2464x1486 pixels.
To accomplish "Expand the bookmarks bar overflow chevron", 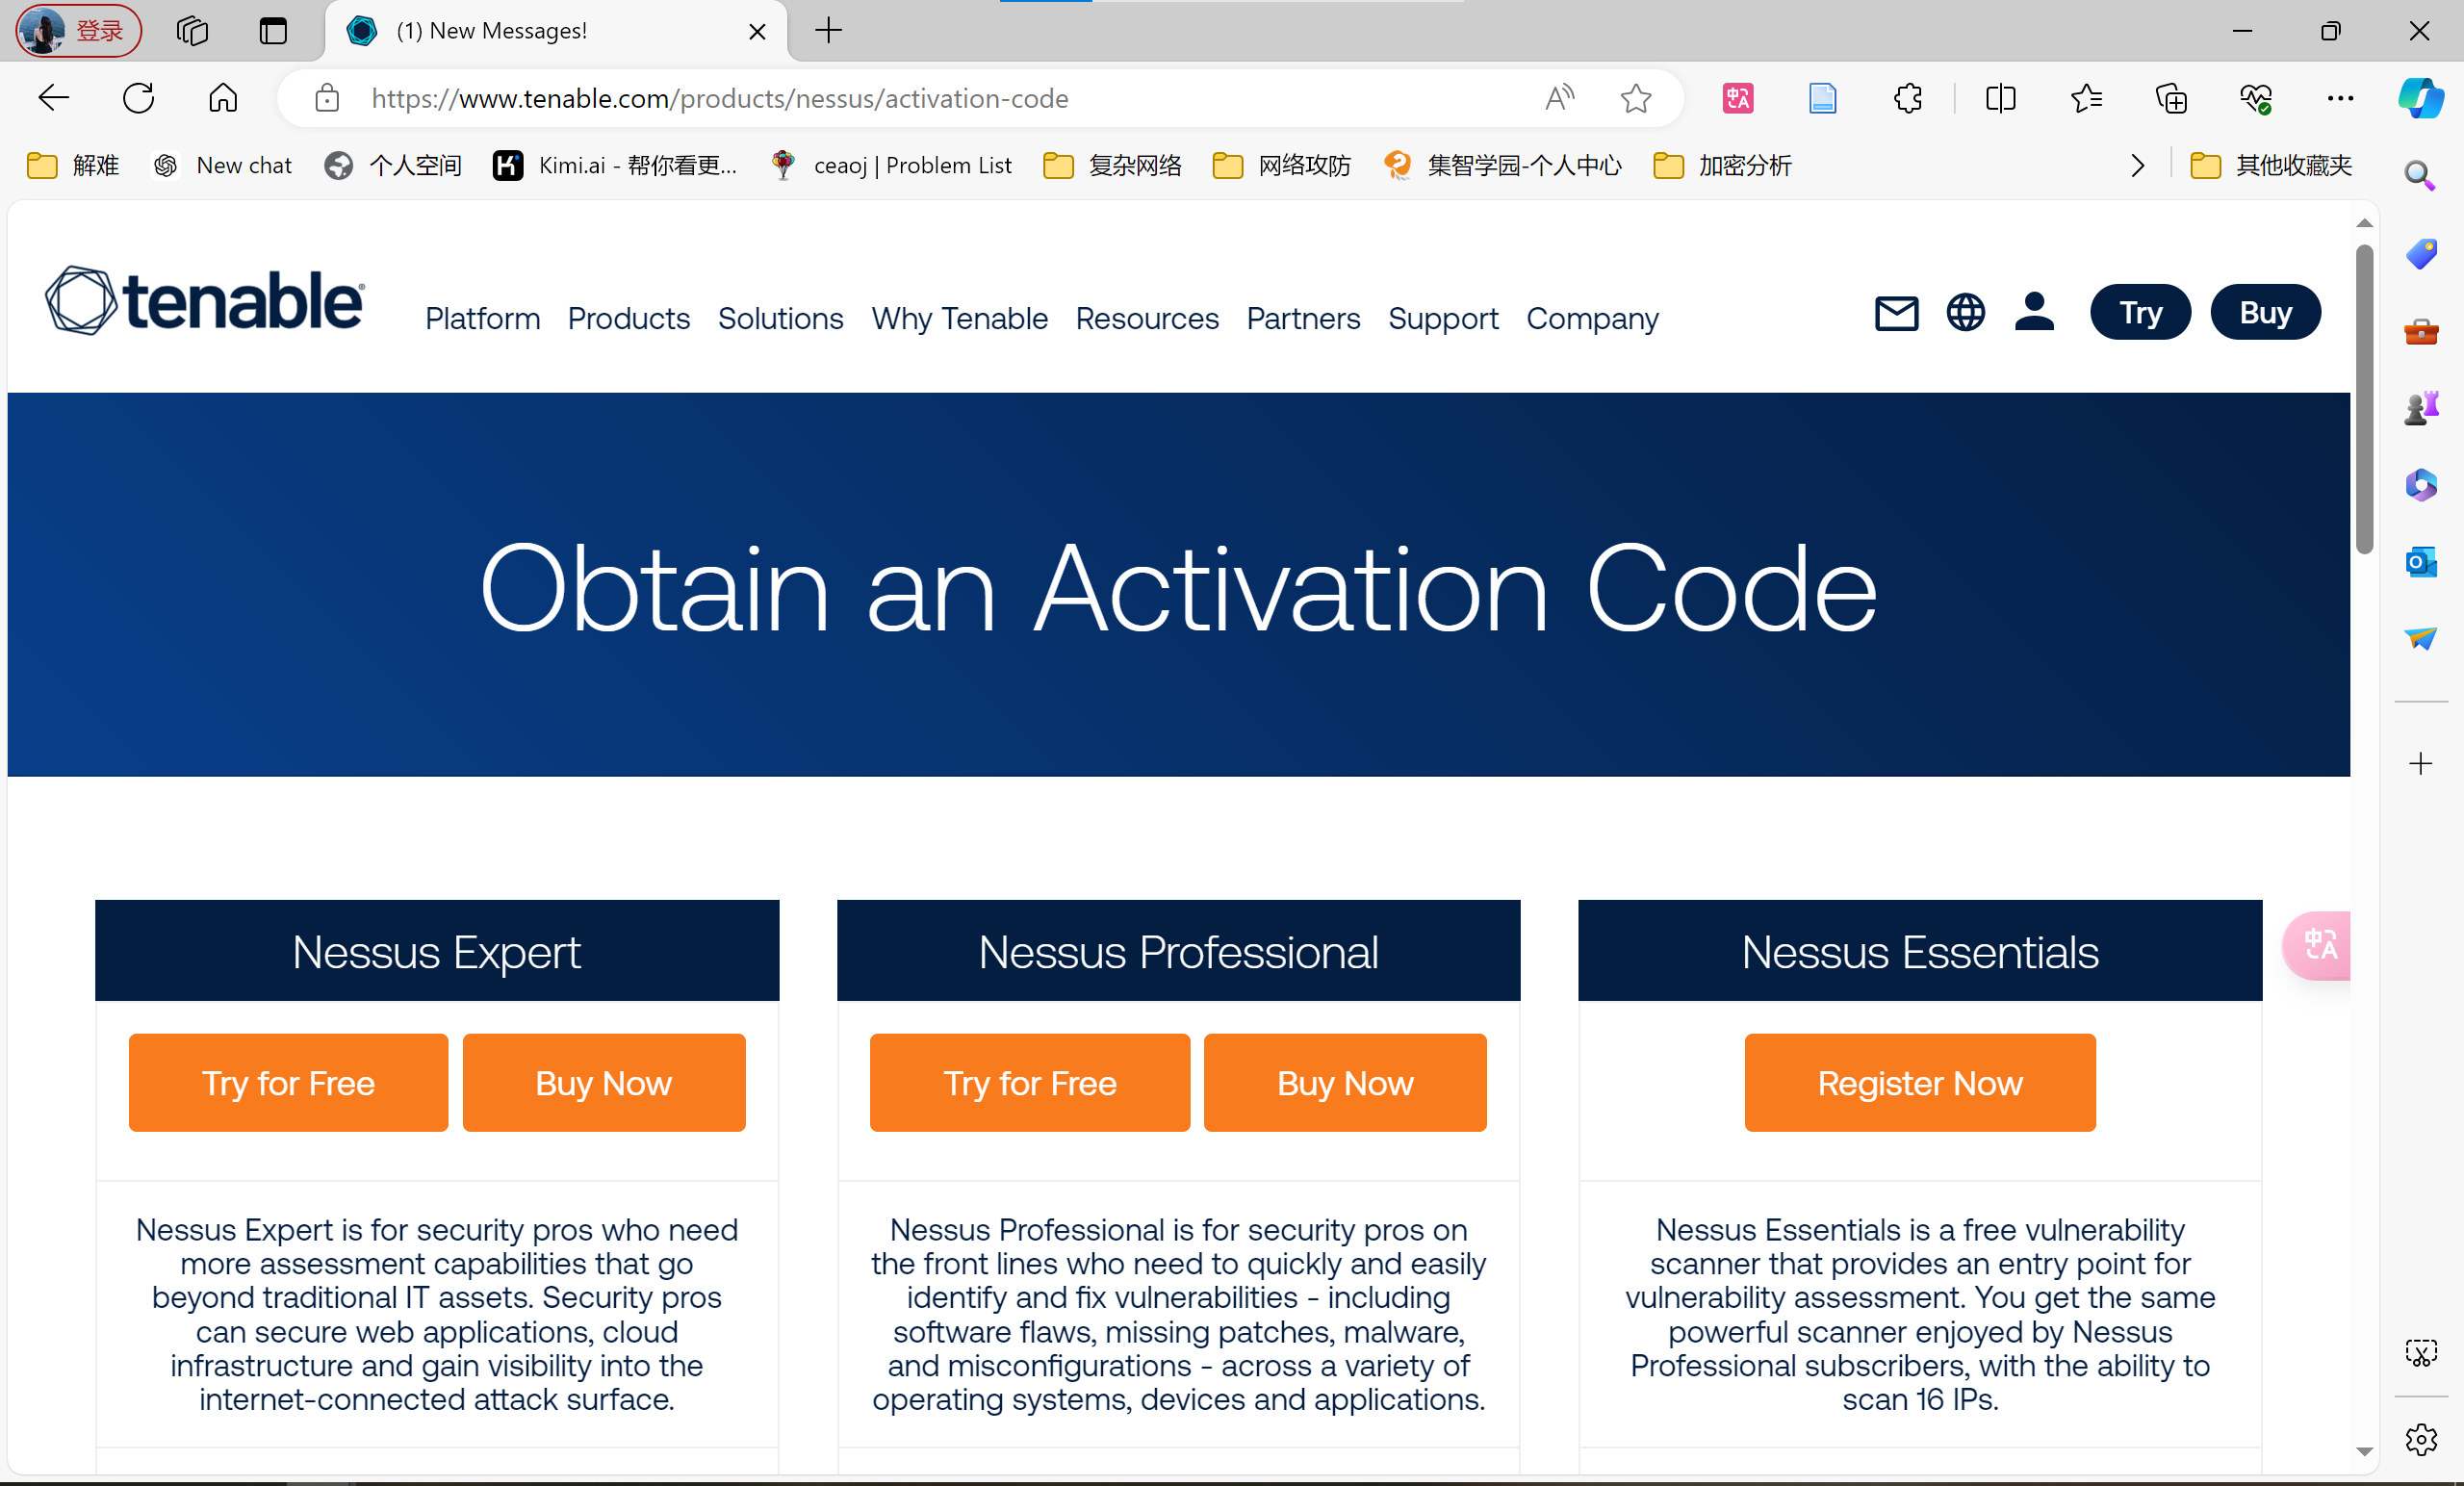I will tap(2137, 165).
